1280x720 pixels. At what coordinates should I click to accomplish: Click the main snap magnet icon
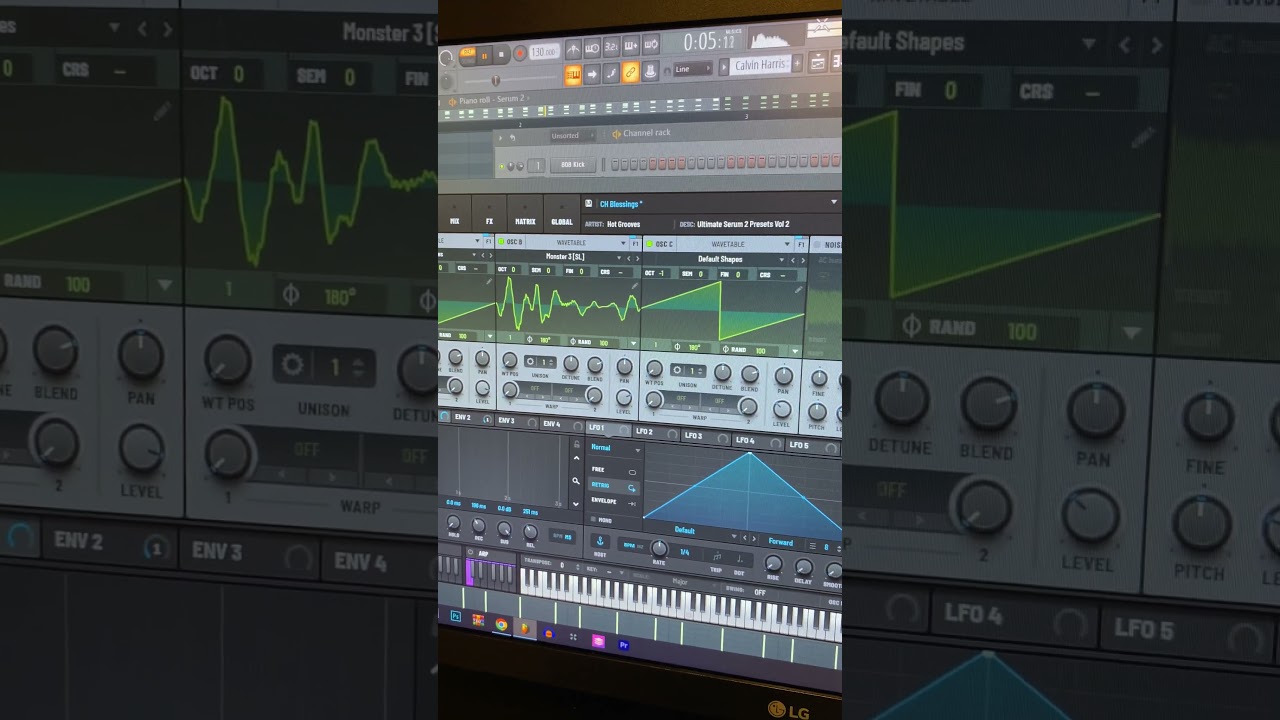pyautogui.click(x=667, y=71)
